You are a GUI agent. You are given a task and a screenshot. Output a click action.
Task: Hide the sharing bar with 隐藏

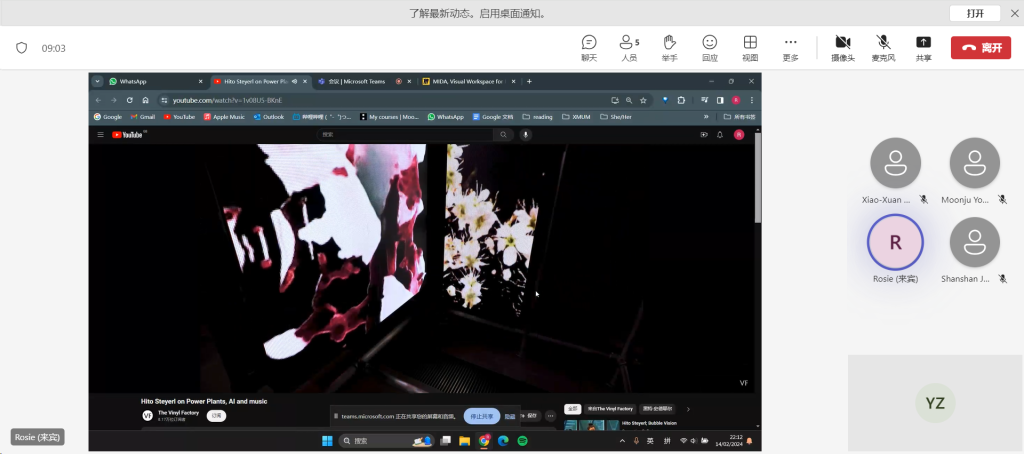point(509,416)
